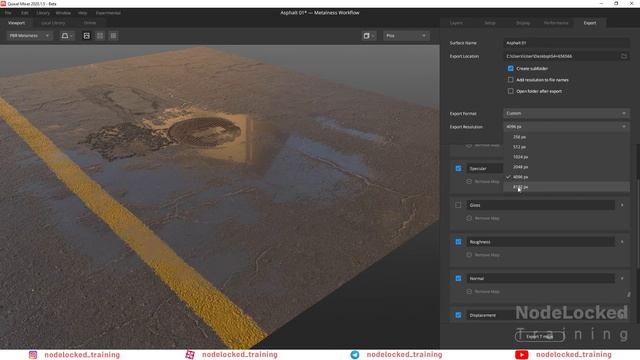Expand the Normal map options arrow
The width and height of the screenshot is (640, 360).
pyautogui.click(x=622, y=278)
